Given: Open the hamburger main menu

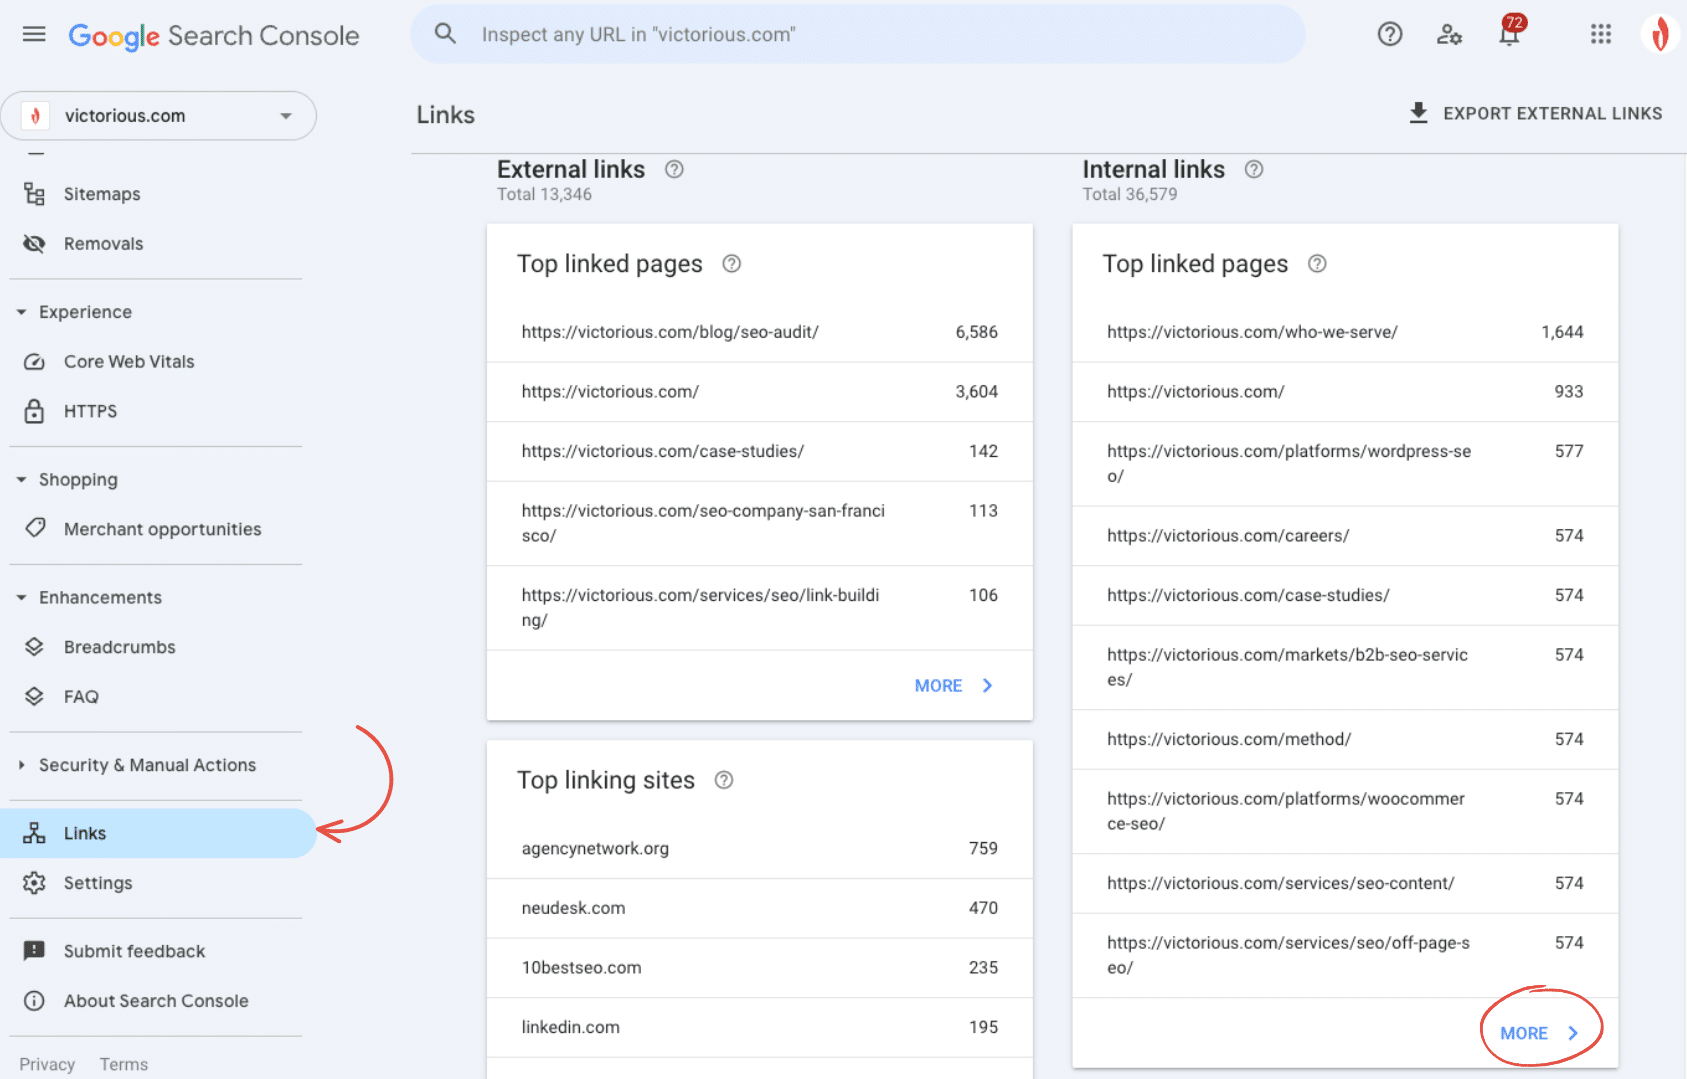Looking at the screenshot, I should [34, 34].
